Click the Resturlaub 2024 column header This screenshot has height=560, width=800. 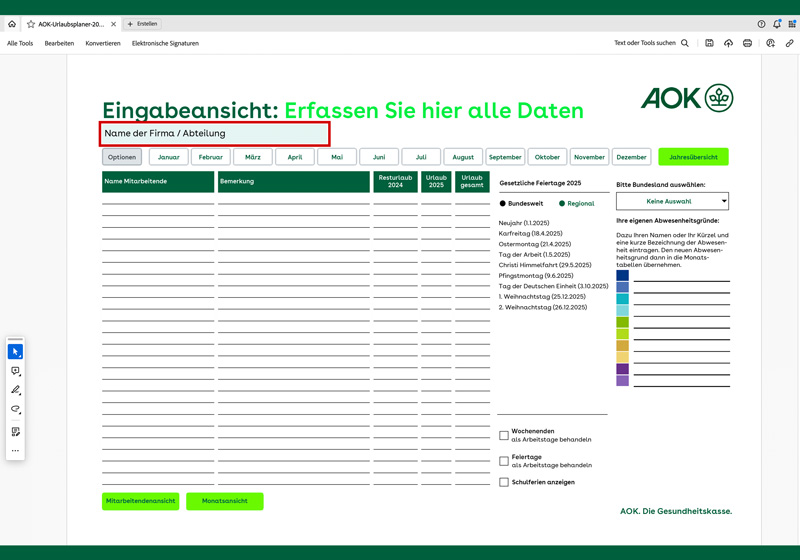pos(395,182)
